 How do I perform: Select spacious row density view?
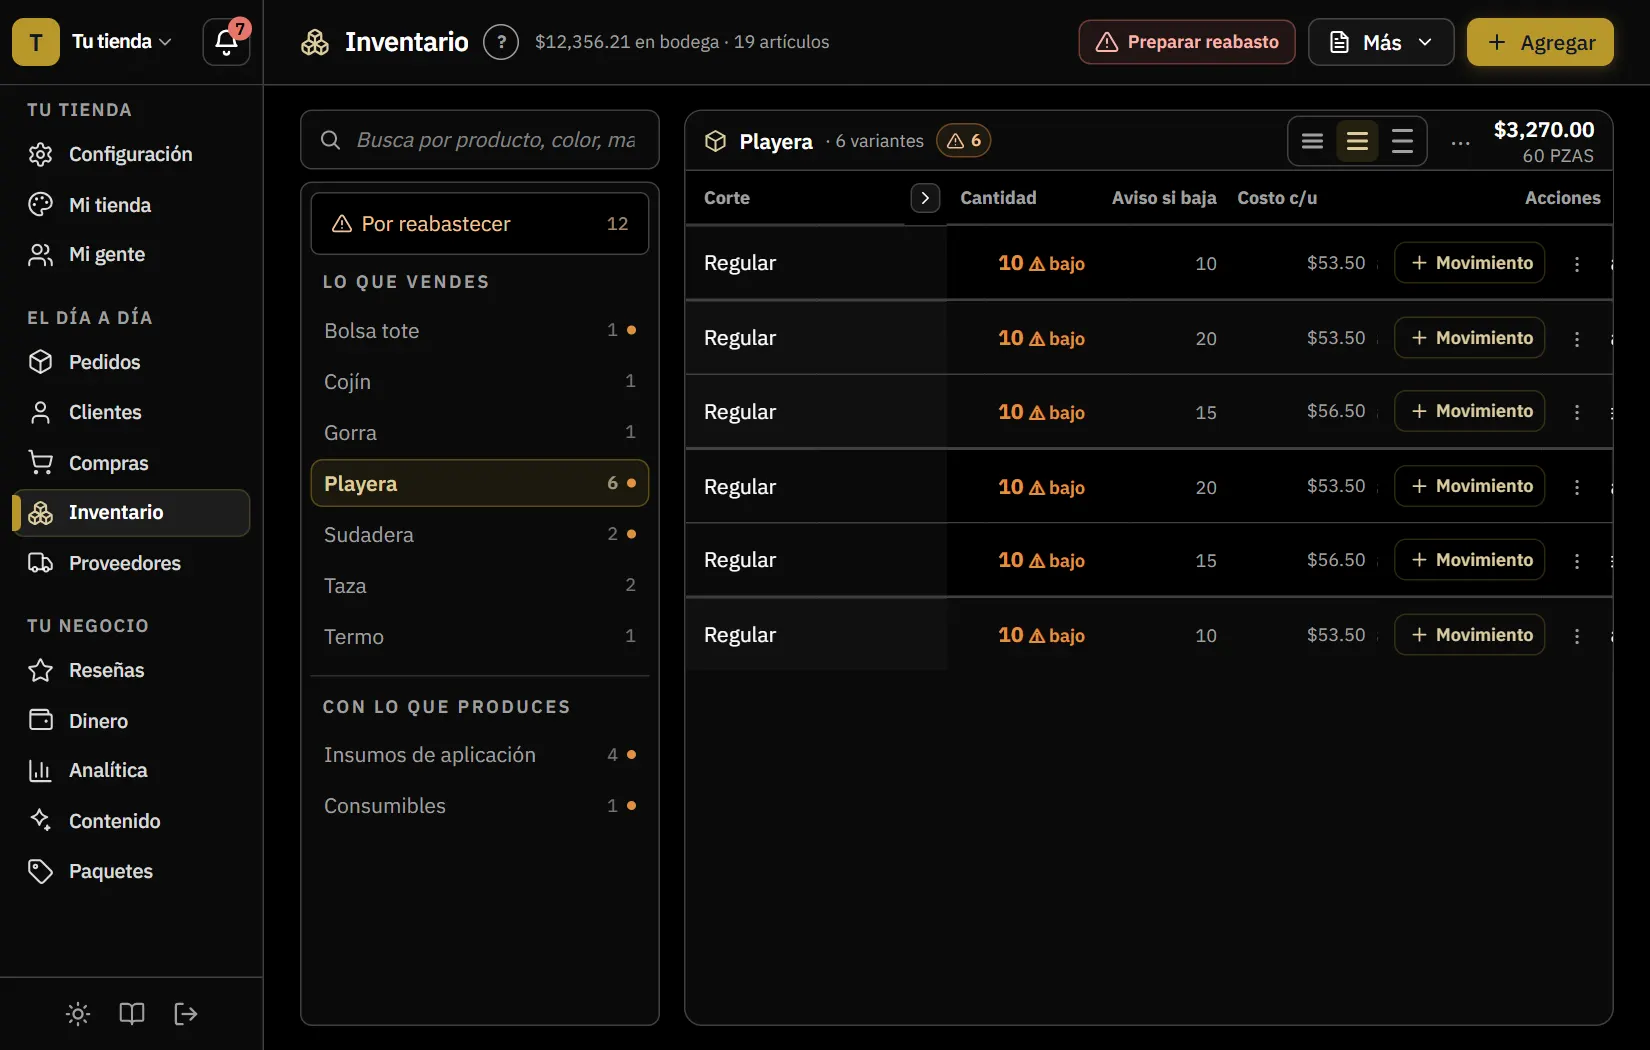1402,141
